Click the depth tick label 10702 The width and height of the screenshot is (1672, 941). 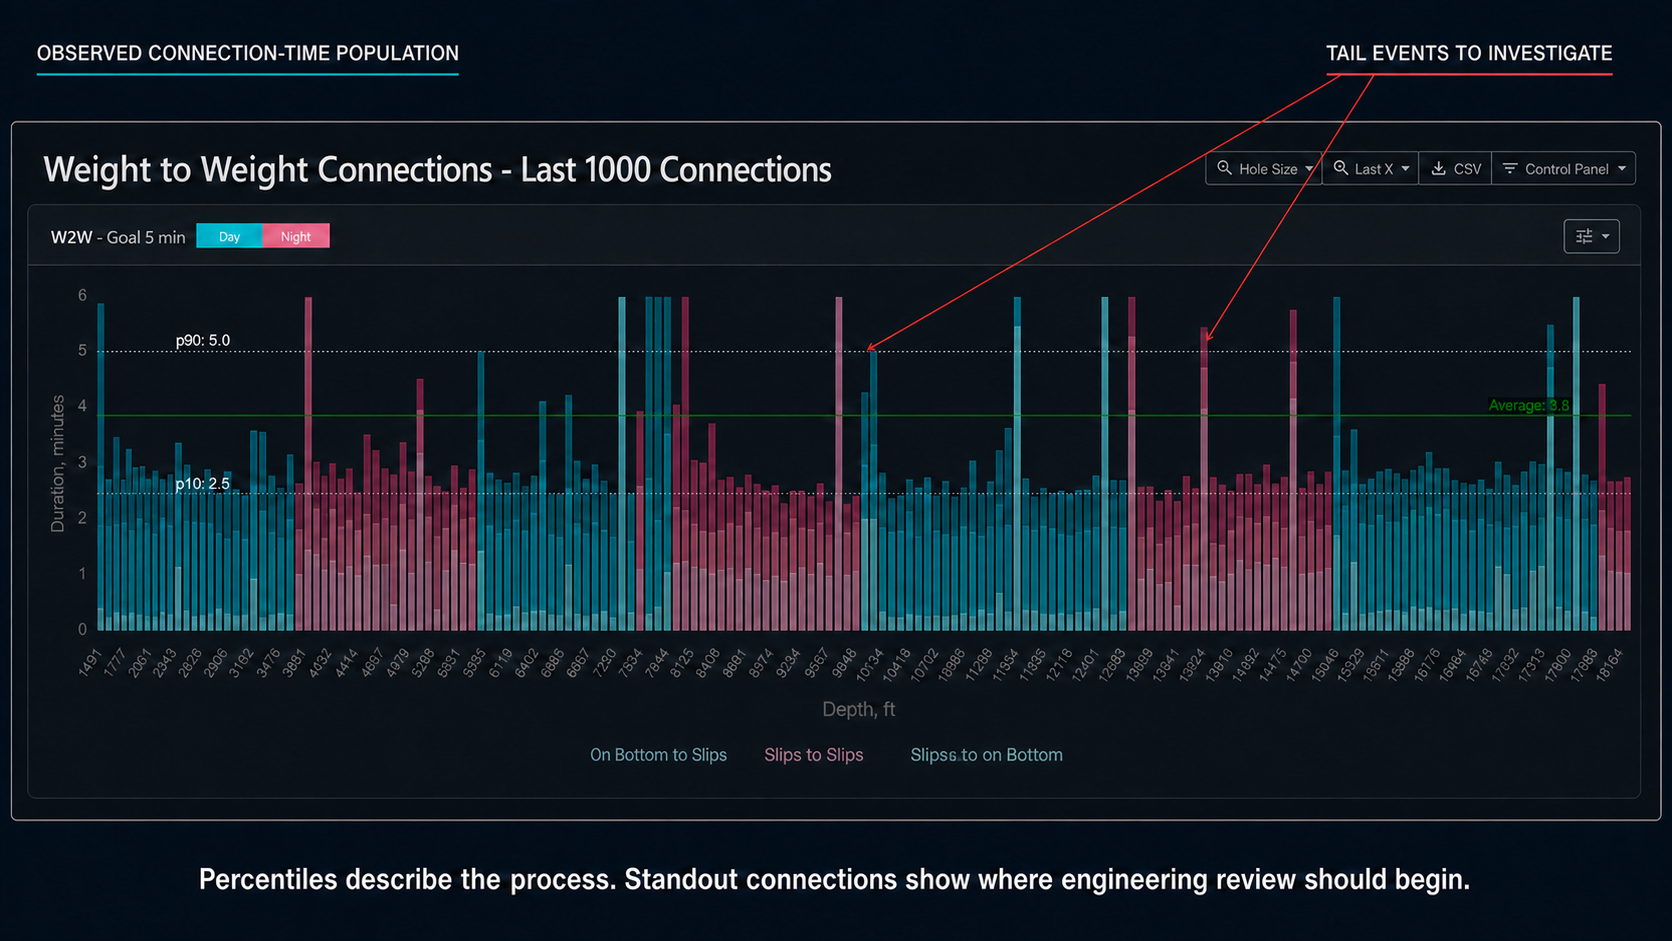click(924, 665)
